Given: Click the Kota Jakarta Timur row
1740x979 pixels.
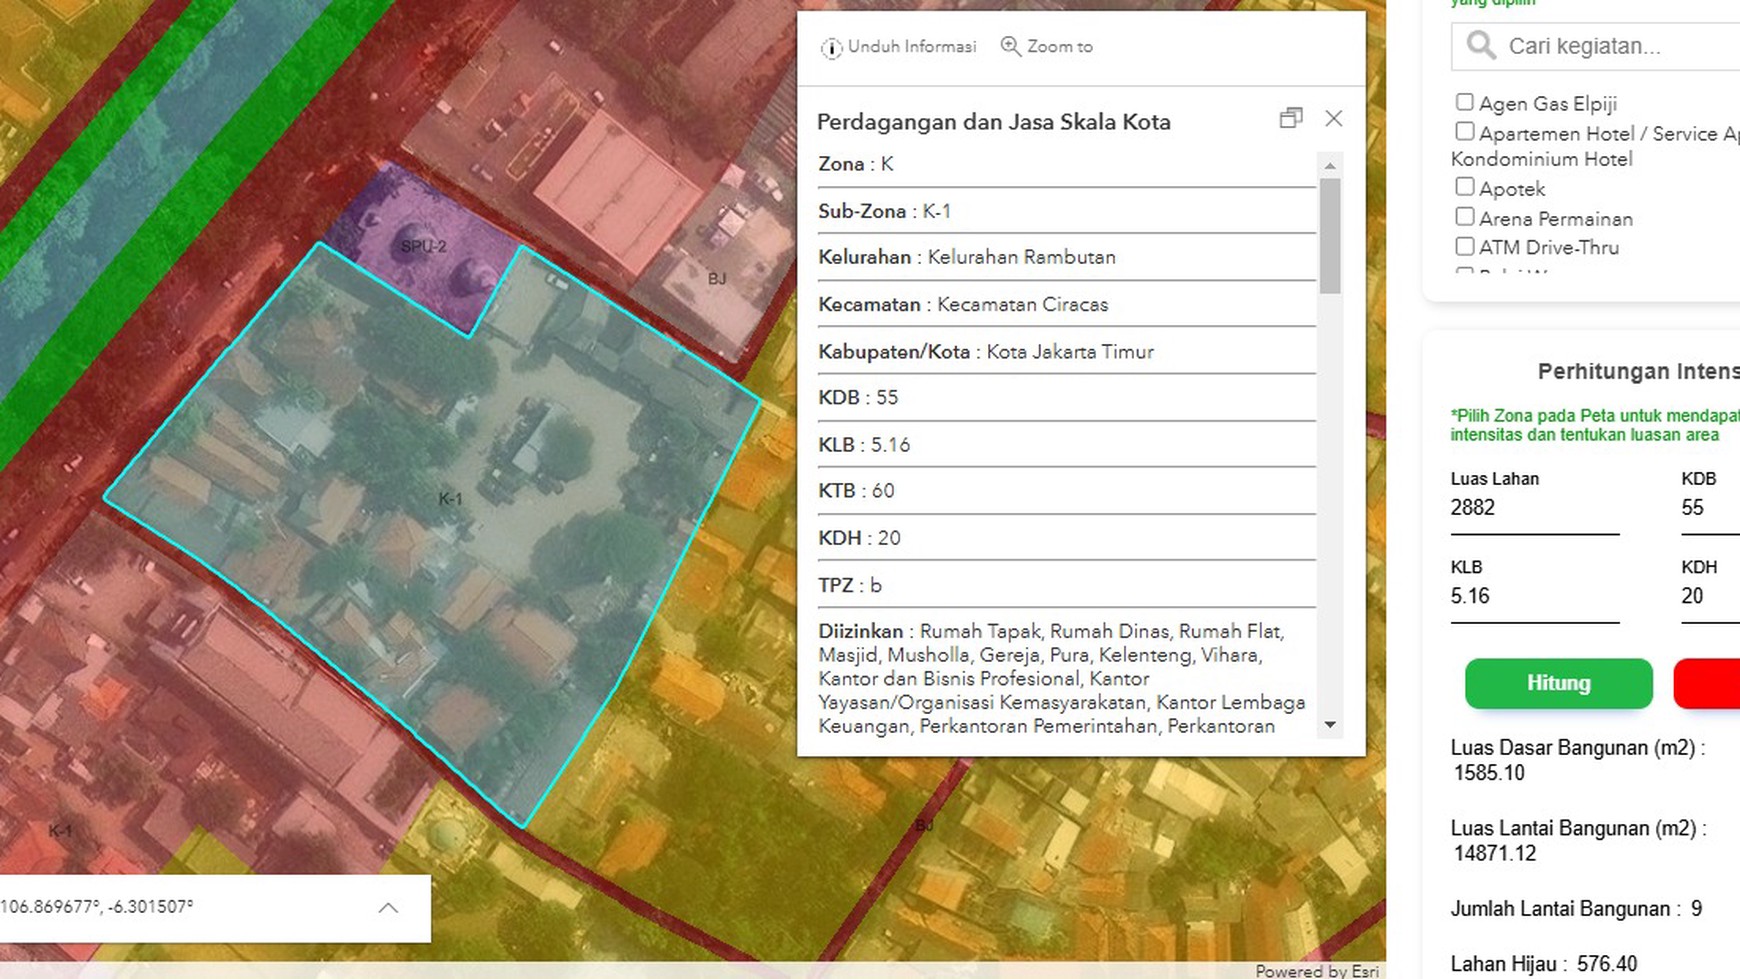Looking at the screenshot, I should 1067,351.
